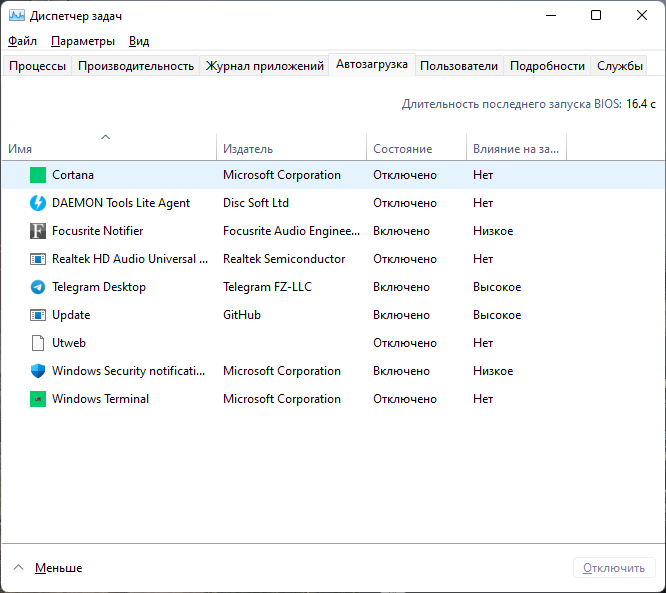Viewport: 666px width, 593px height.
Task: Select the Utweb entry name
Action: pos(69,343)
